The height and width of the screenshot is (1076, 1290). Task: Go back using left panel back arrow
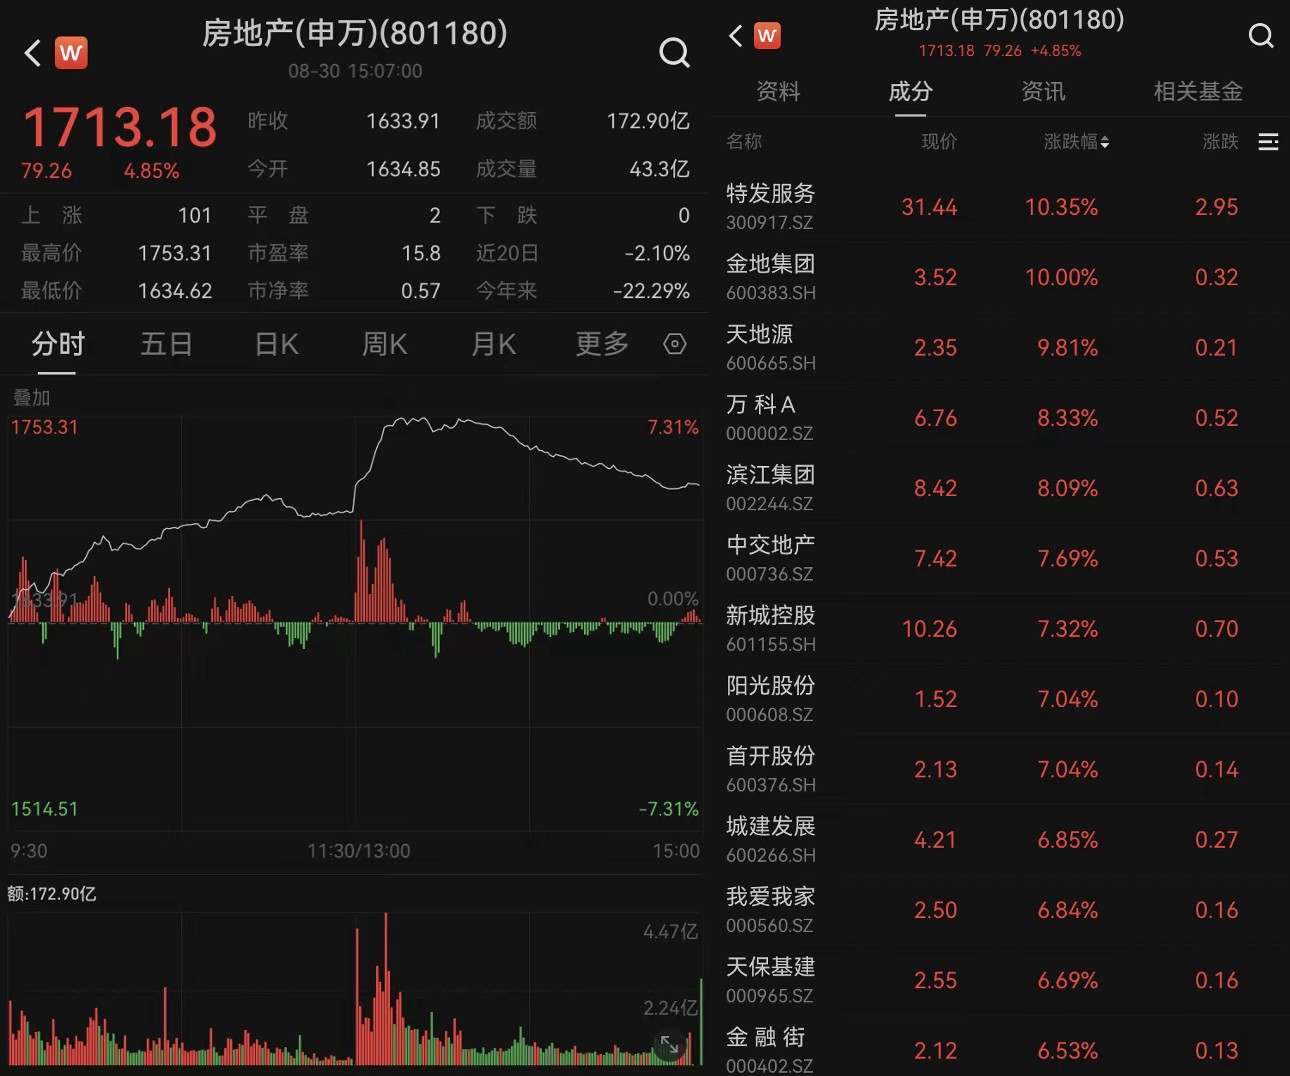(x=32, y=53)
